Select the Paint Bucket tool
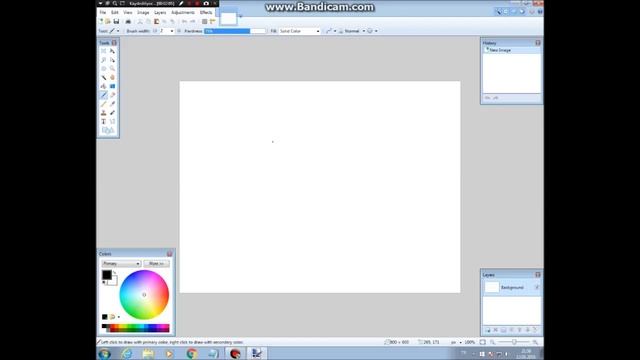 coord(104,86)
